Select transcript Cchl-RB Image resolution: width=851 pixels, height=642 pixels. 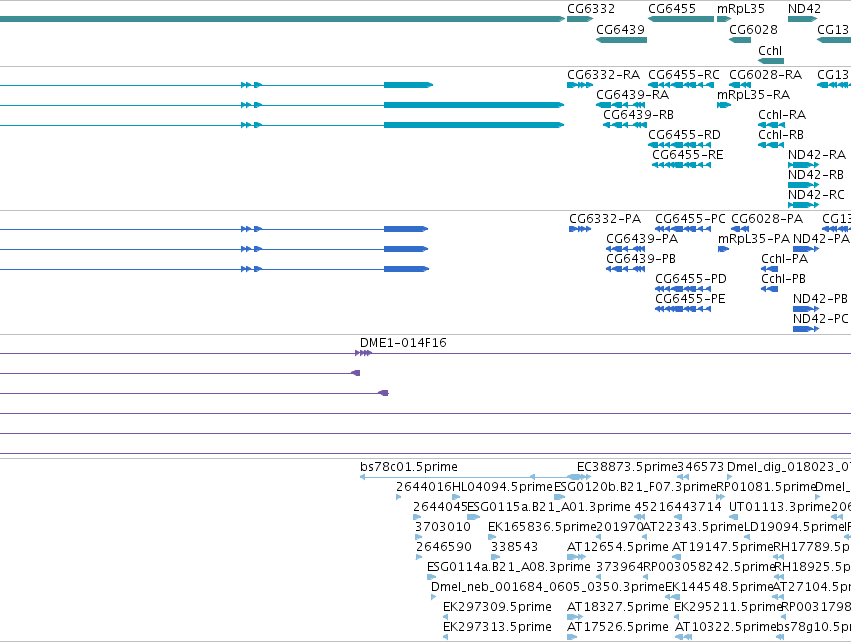[780, 135]
